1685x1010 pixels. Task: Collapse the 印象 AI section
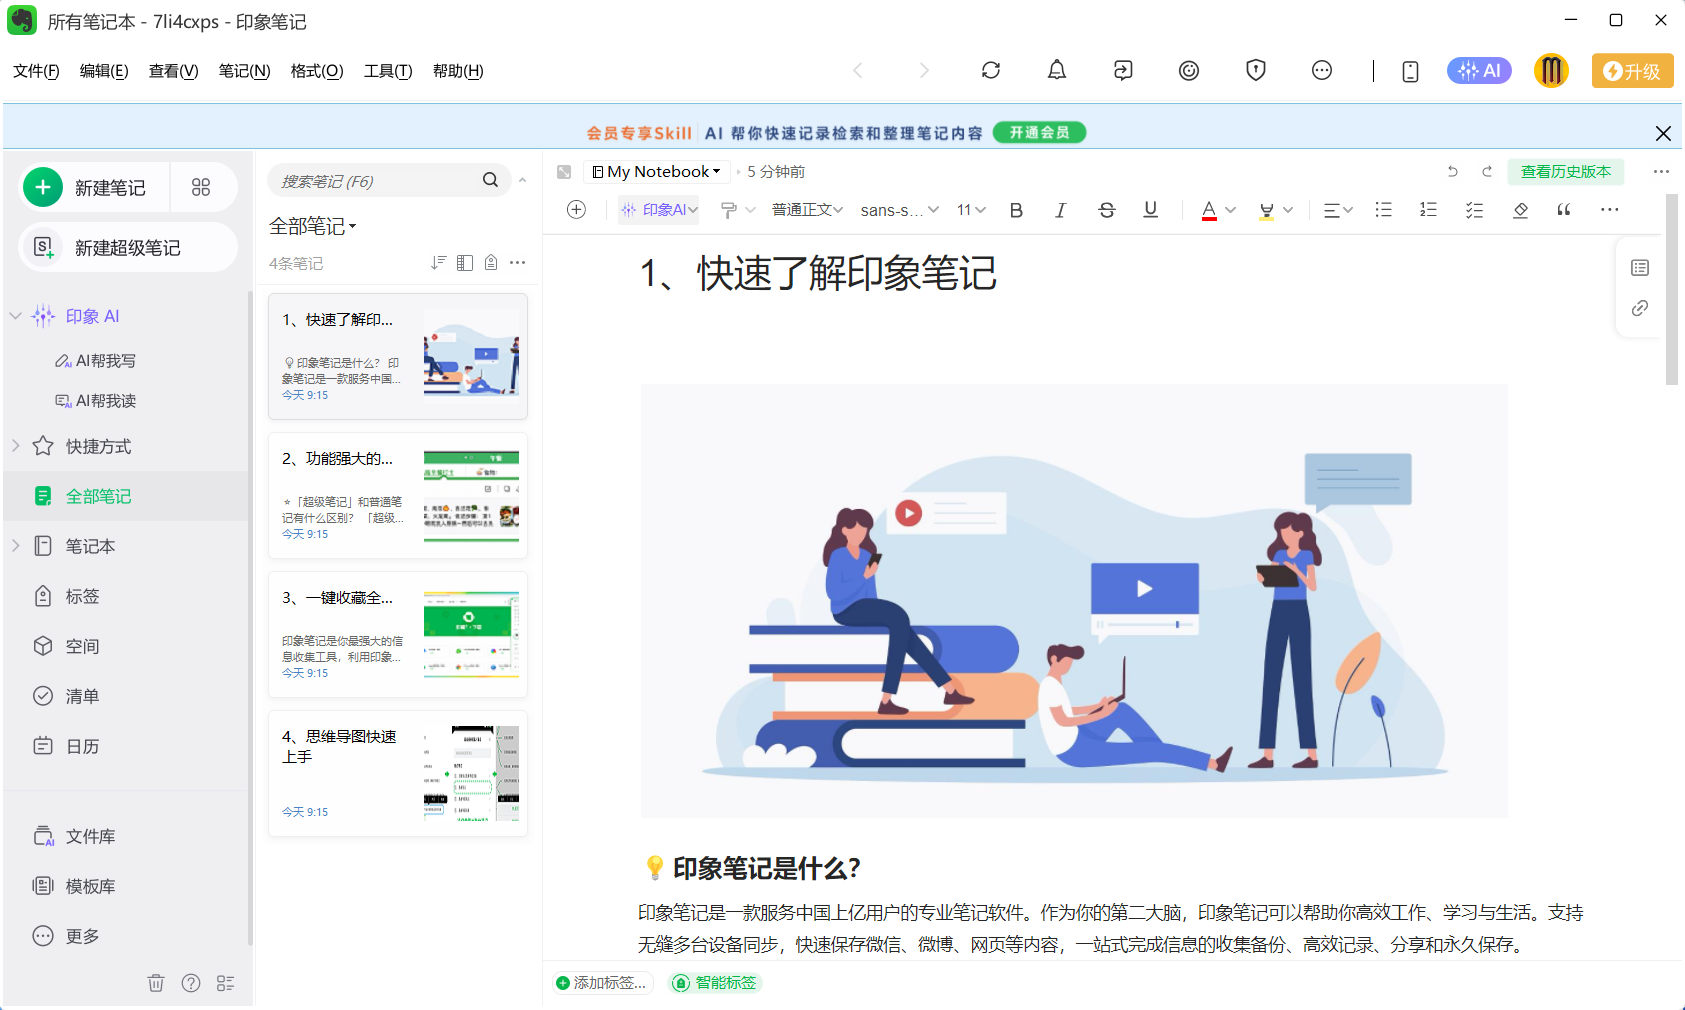(15, 316)
